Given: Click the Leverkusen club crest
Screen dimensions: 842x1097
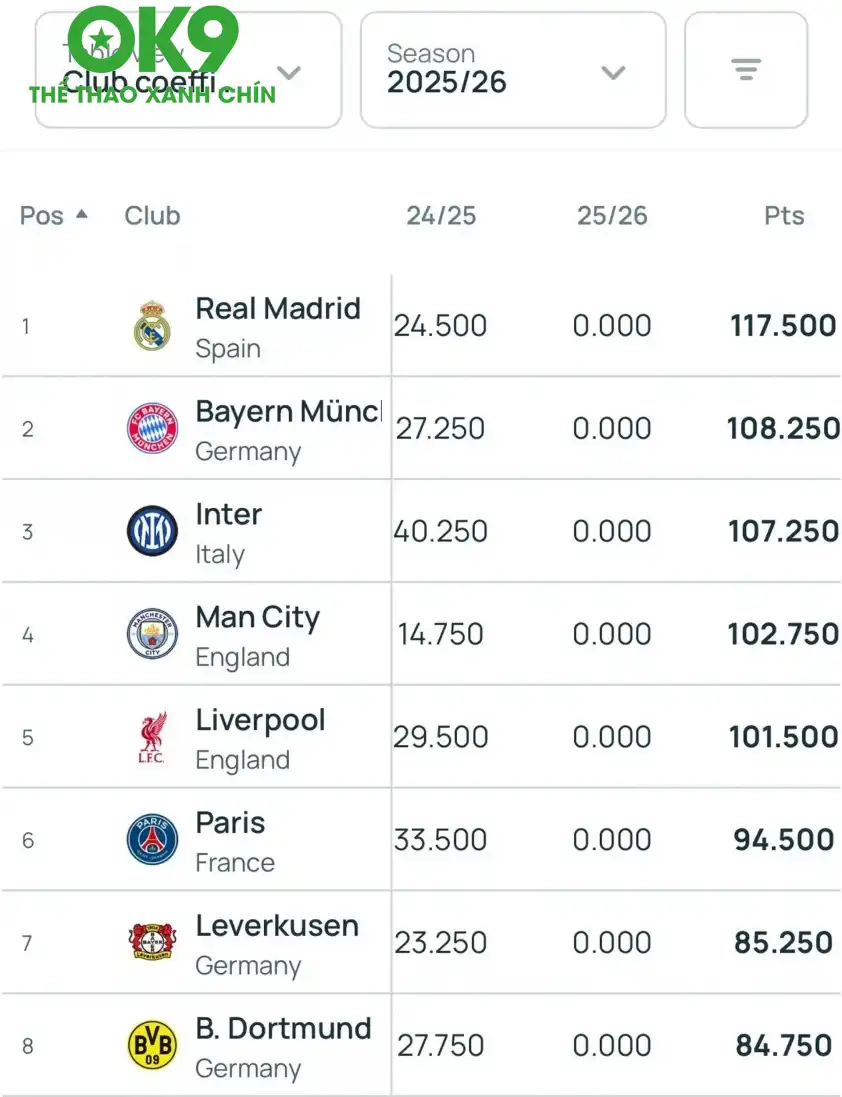Looking at the screenshot, I should point(152,941).
